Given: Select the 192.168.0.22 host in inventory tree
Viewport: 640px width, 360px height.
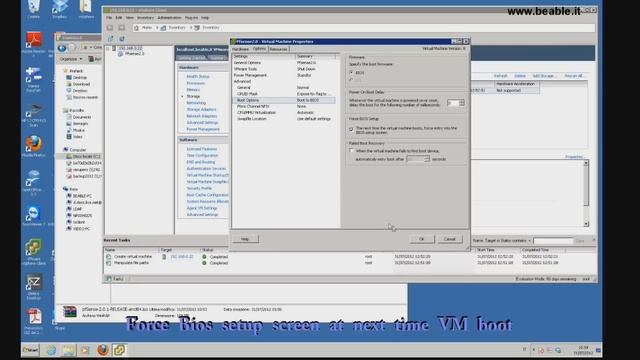Looking at the screenshot, I should [130, 48].
